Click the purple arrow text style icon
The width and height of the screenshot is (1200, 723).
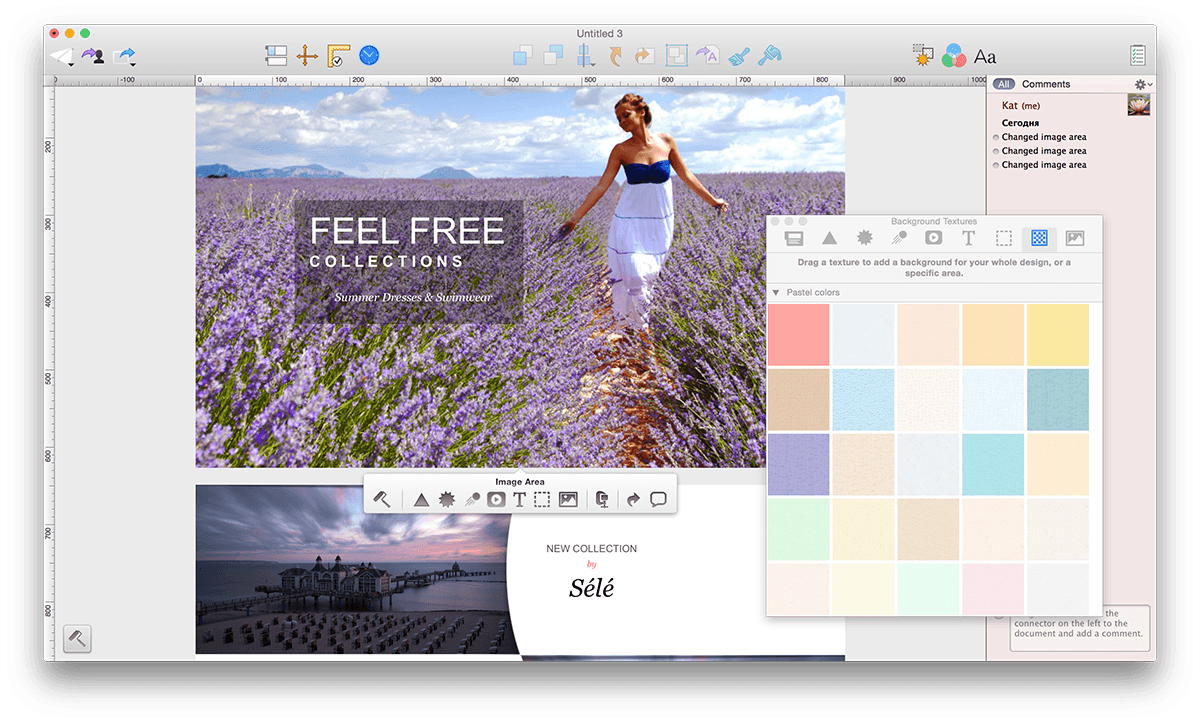click(x=708, y=56)
